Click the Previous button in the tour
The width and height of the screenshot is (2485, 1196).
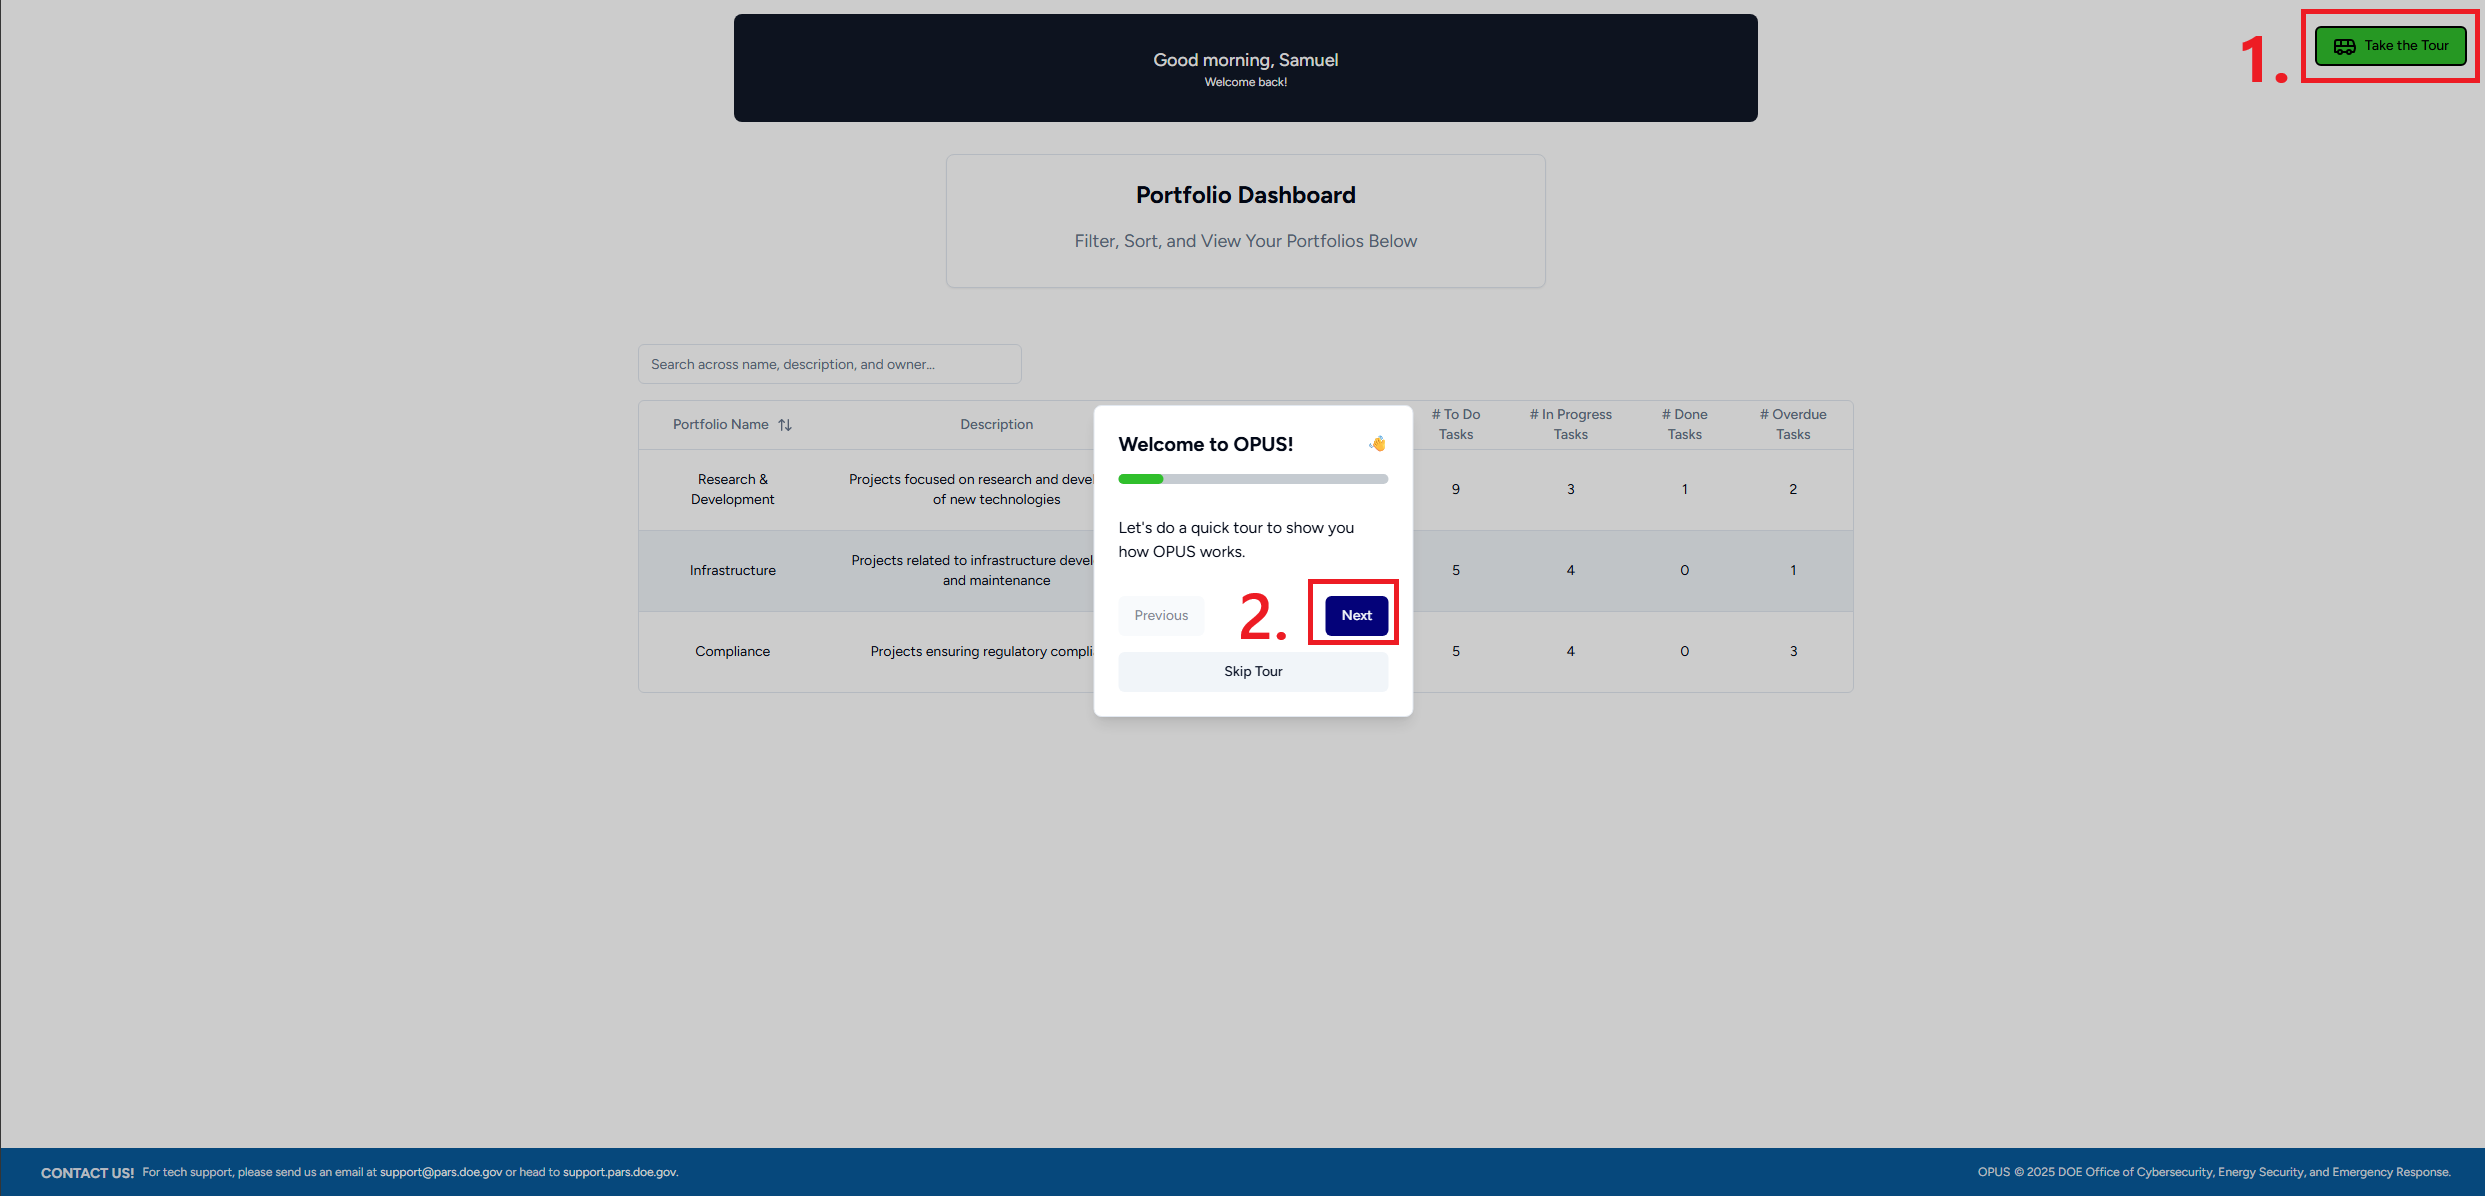click(1161, 615)
